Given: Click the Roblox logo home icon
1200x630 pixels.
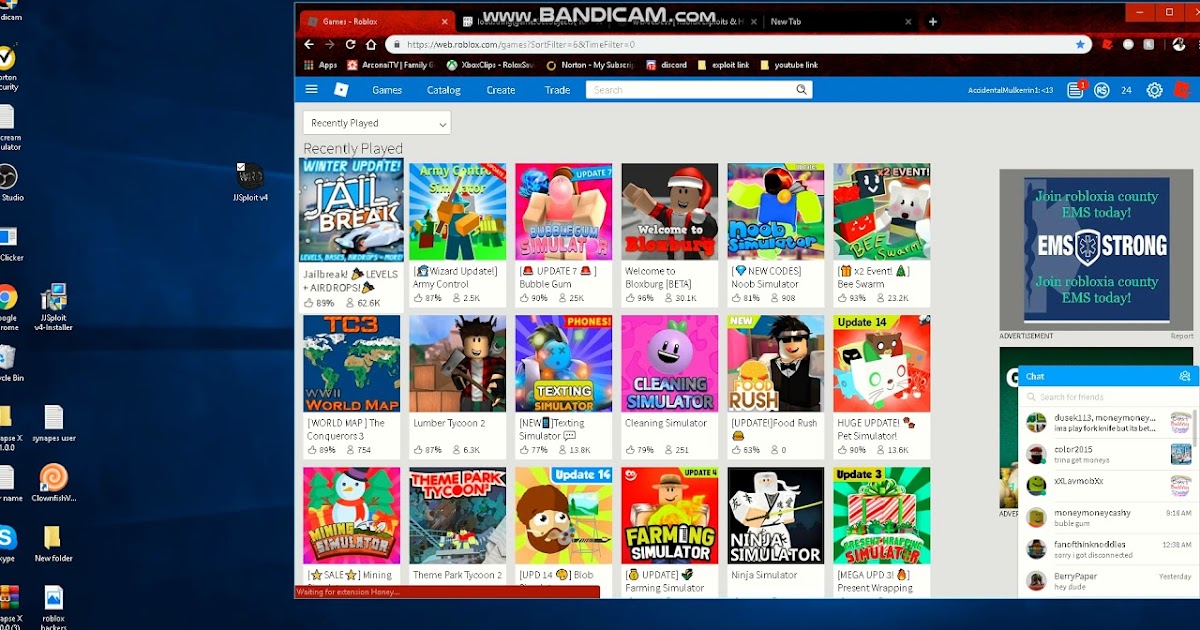Looking at the screenshot, I should tap(341, 90).
